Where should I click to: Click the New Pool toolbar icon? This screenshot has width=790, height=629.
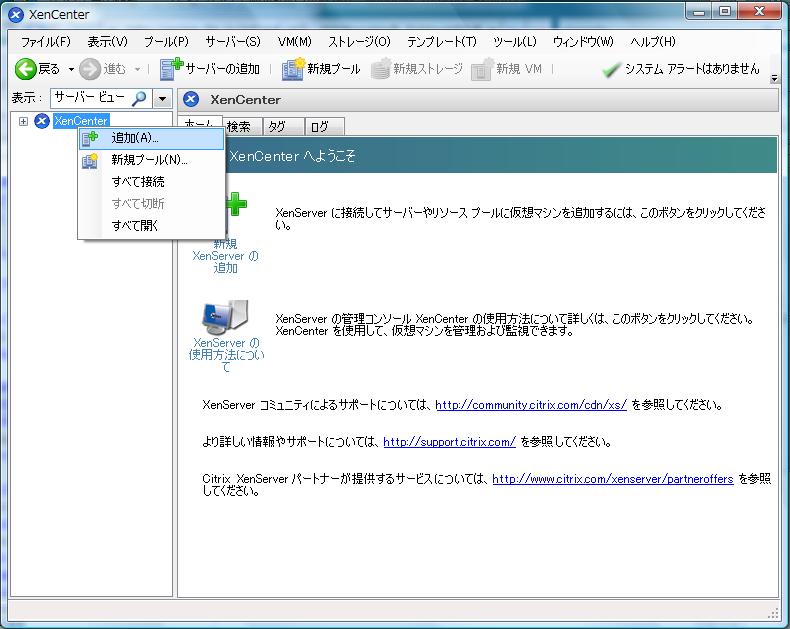pos(293,69)
